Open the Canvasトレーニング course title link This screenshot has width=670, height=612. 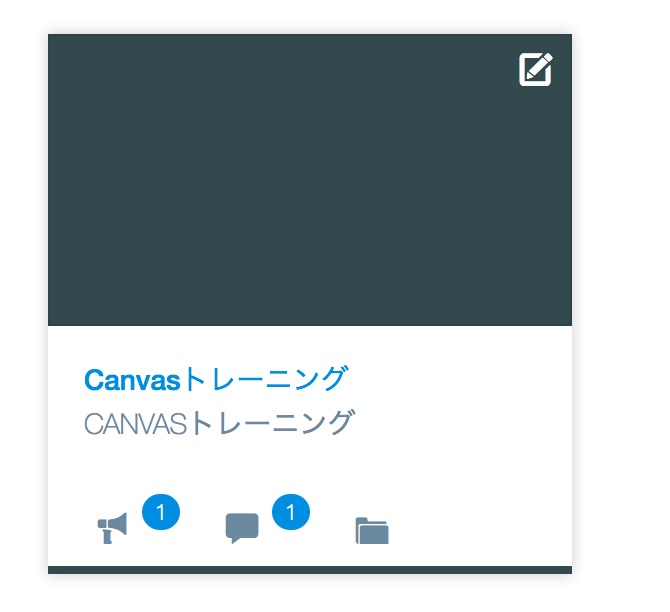(x=216, y=380)
